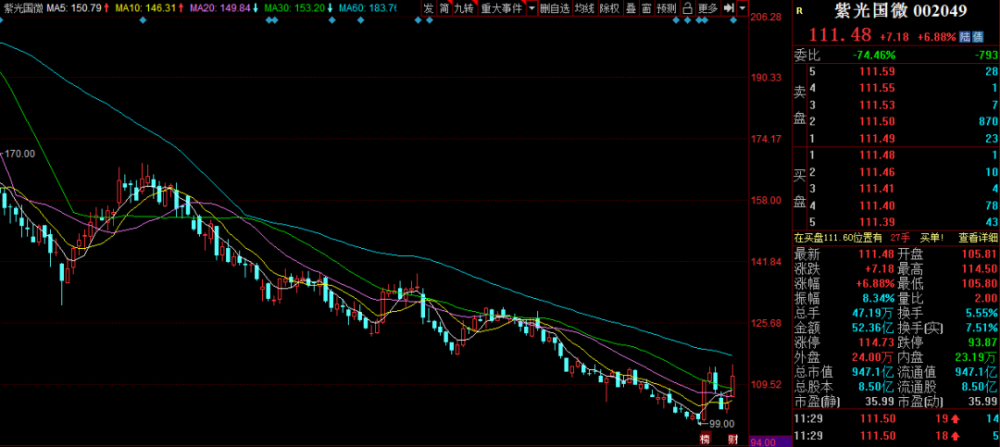Click the lock icon in chart toolbar
This screenshot has height=447, width=1000.
point(687,8)
